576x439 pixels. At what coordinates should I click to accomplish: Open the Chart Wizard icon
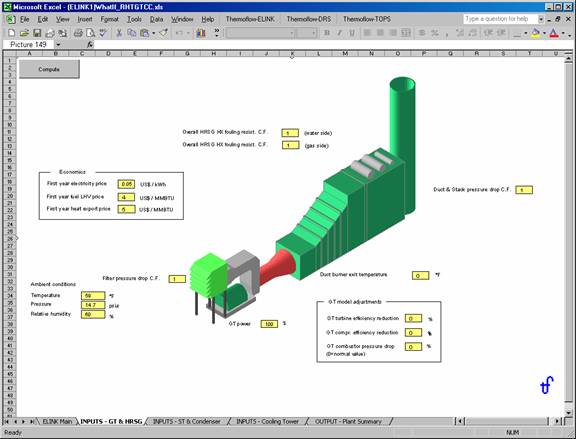tap(201, 33)
